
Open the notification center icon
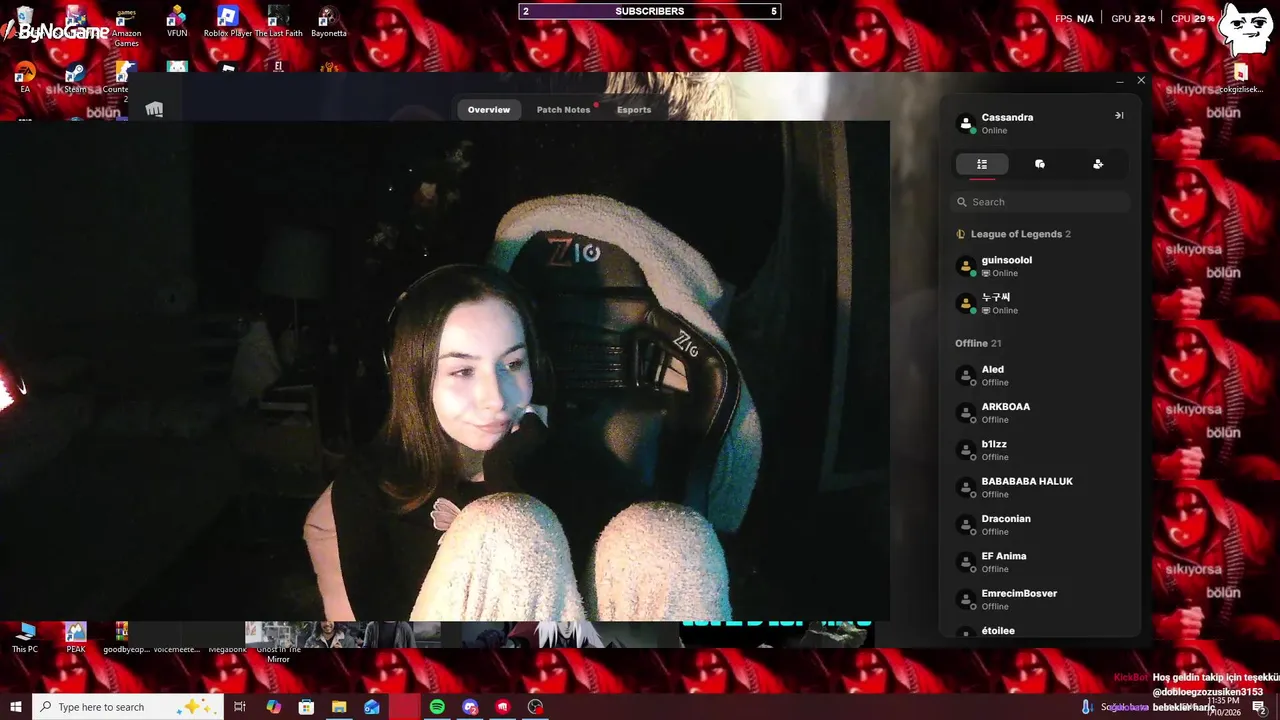pyautogui.click(x=1259, y=707)
